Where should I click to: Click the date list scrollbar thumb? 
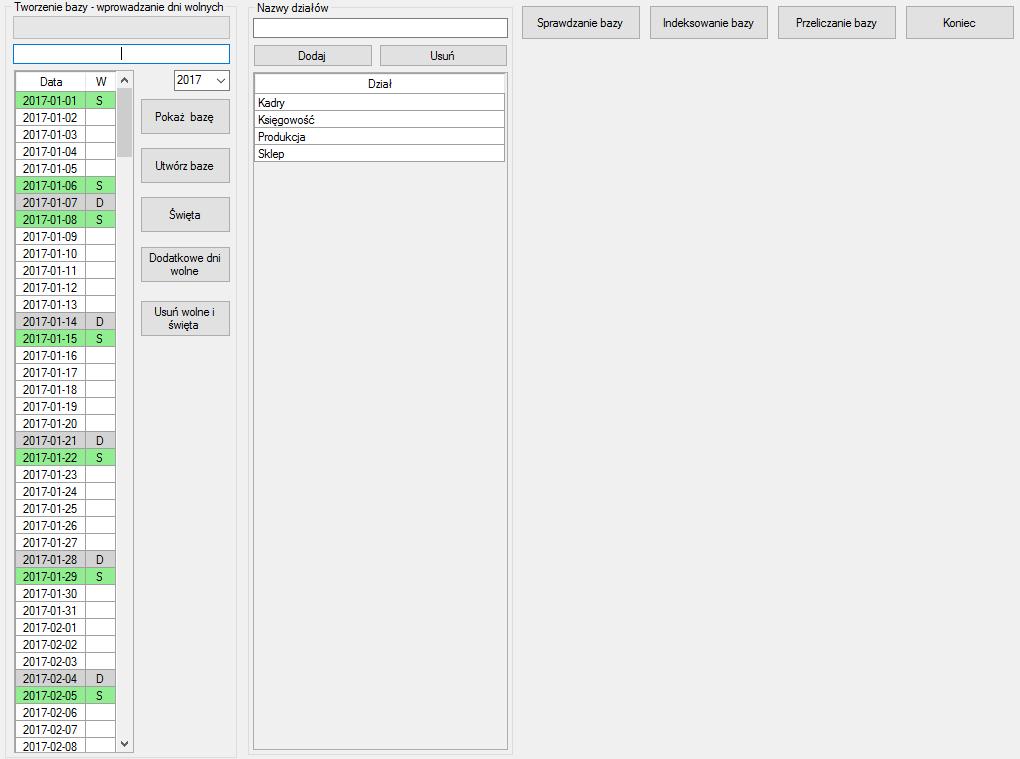point(125,122)
